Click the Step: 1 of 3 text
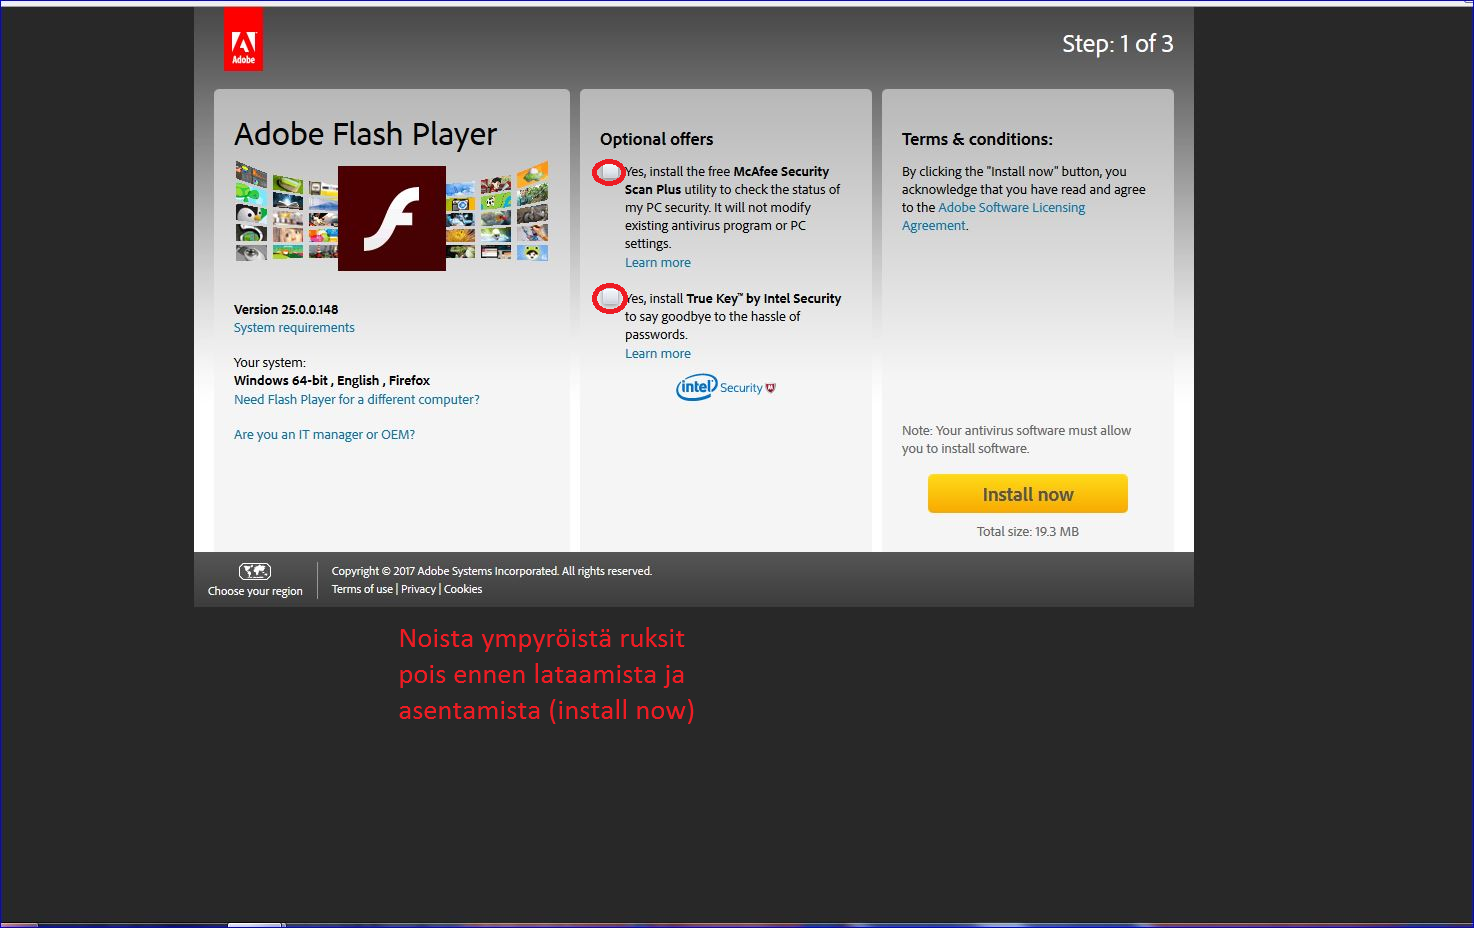1474x928 pixels. click(x=1118, y=43)
